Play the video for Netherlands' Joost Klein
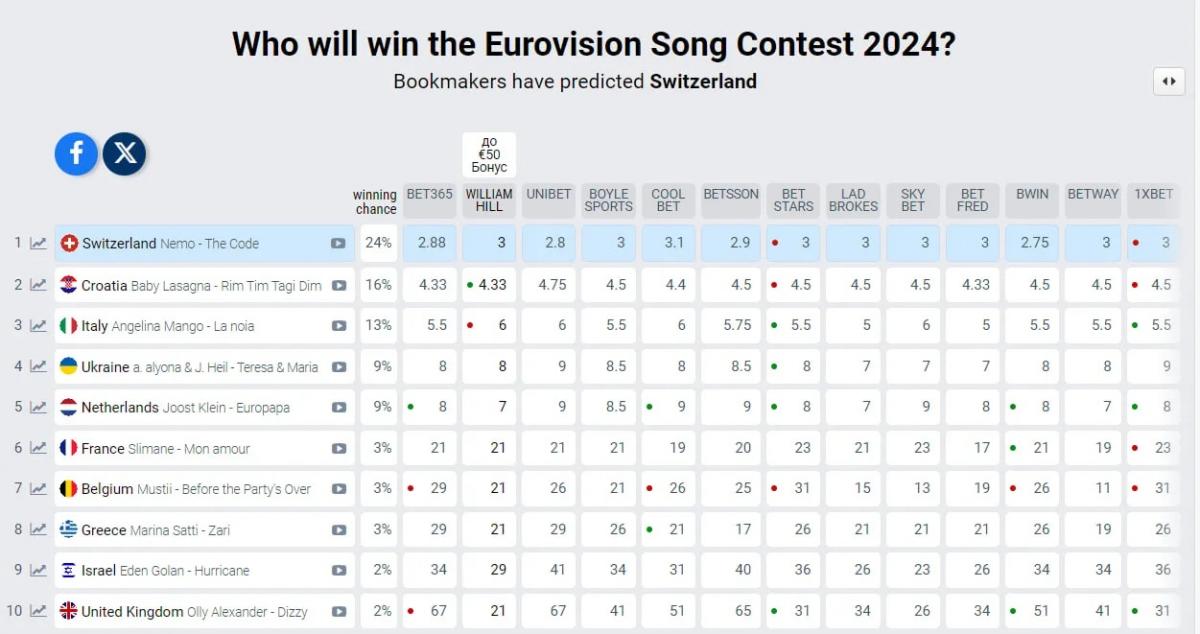This screenshot has width=1200, height=634. (339, 408)
